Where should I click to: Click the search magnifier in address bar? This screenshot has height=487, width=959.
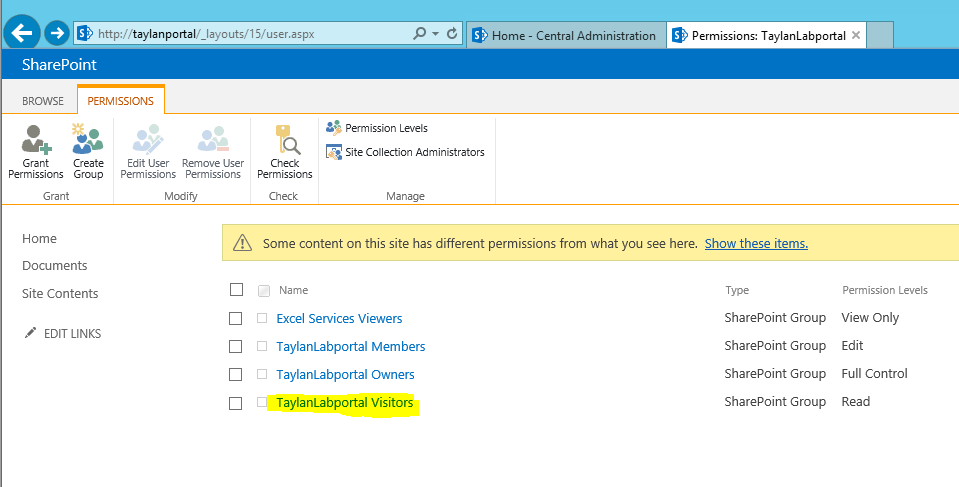point(420,33)
